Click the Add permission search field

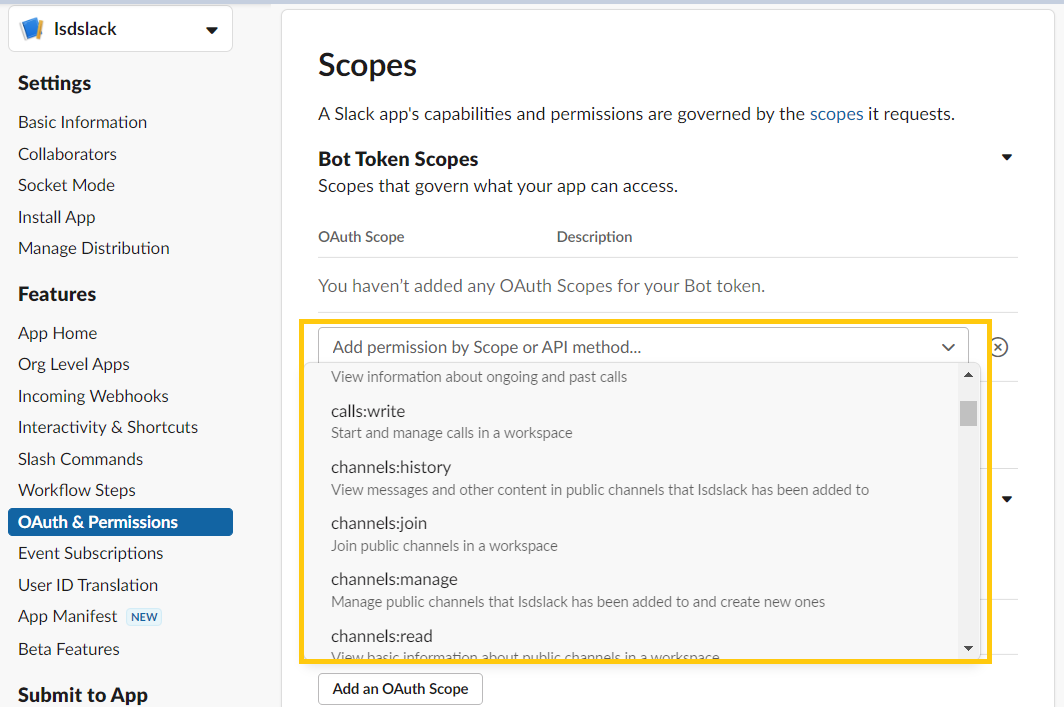point(630,347)
